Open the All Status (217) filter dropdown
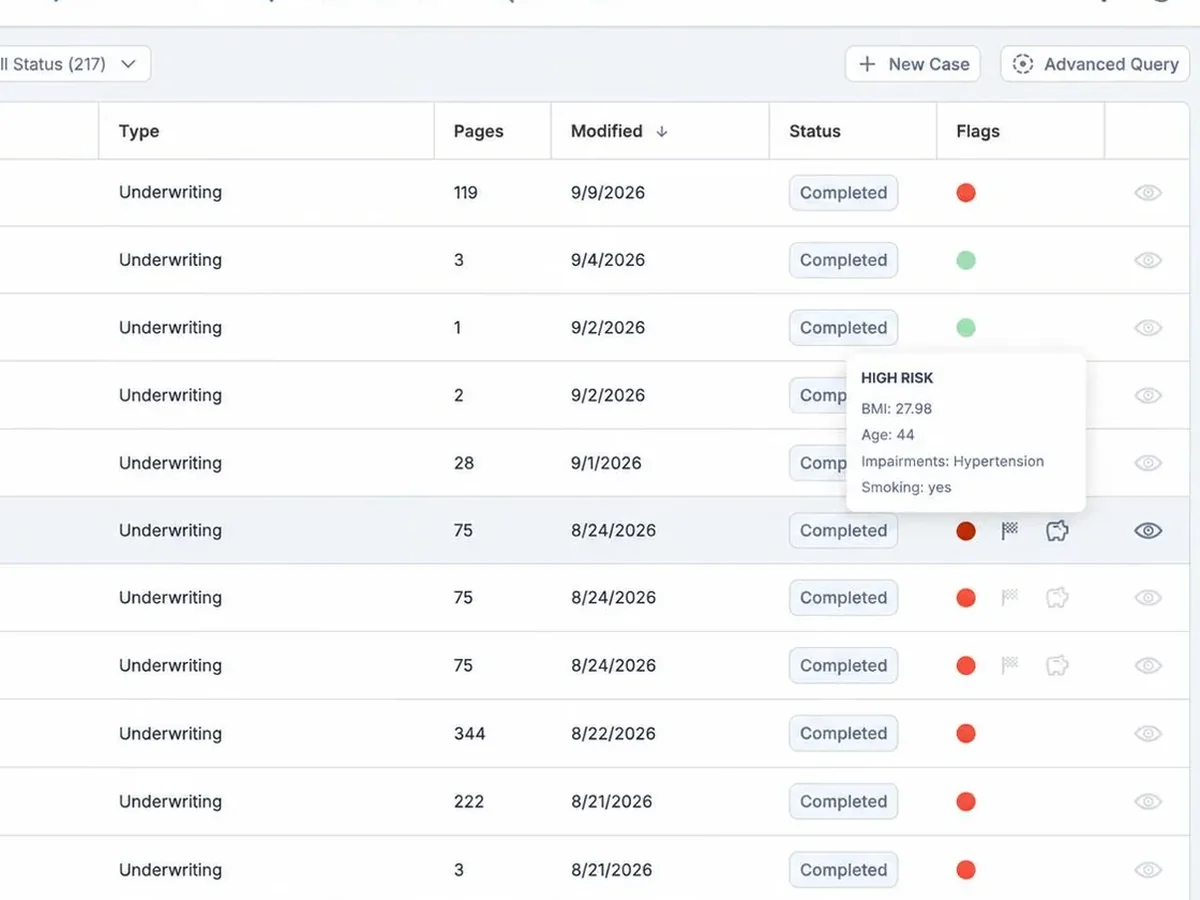This screenshot has width=1200, height=900. coord(70,64)
